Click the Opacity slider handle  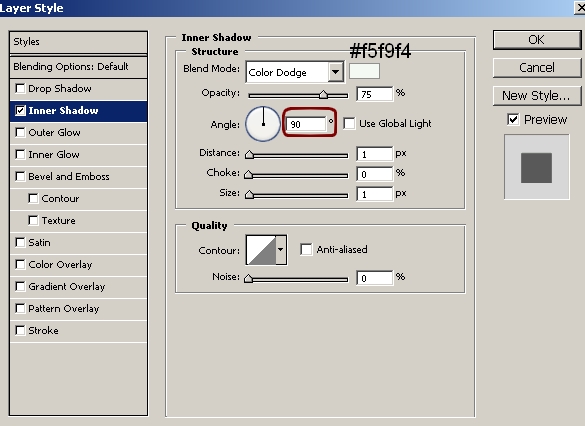pos(323,94)
